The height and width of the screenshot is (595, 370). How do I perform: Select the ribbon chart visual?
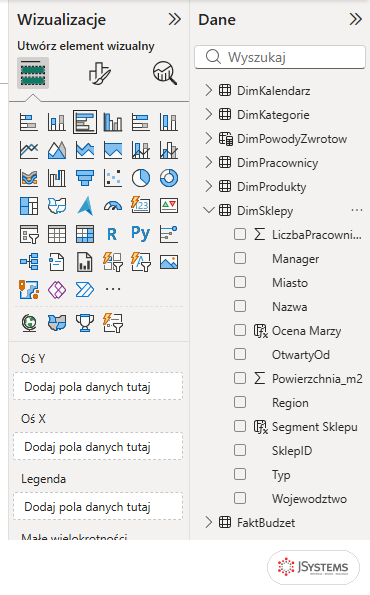[29, 178]
